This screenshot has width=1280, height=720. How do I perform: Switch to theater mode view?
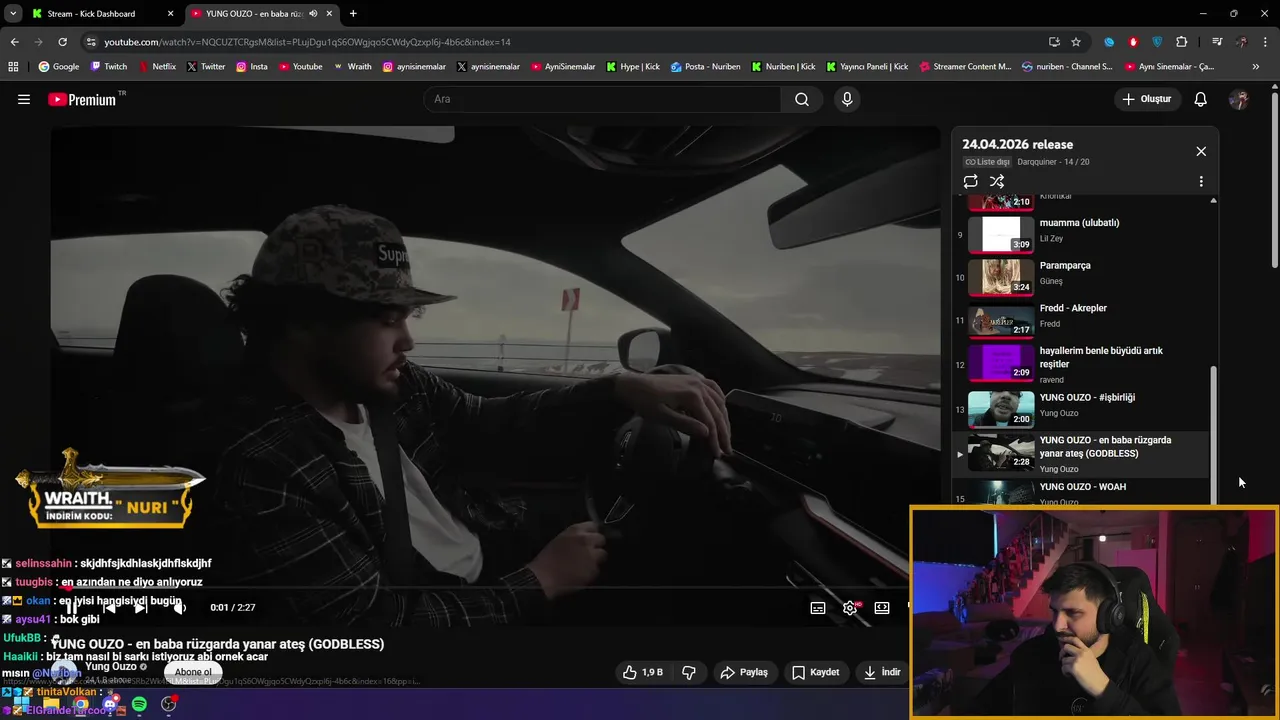882,608
